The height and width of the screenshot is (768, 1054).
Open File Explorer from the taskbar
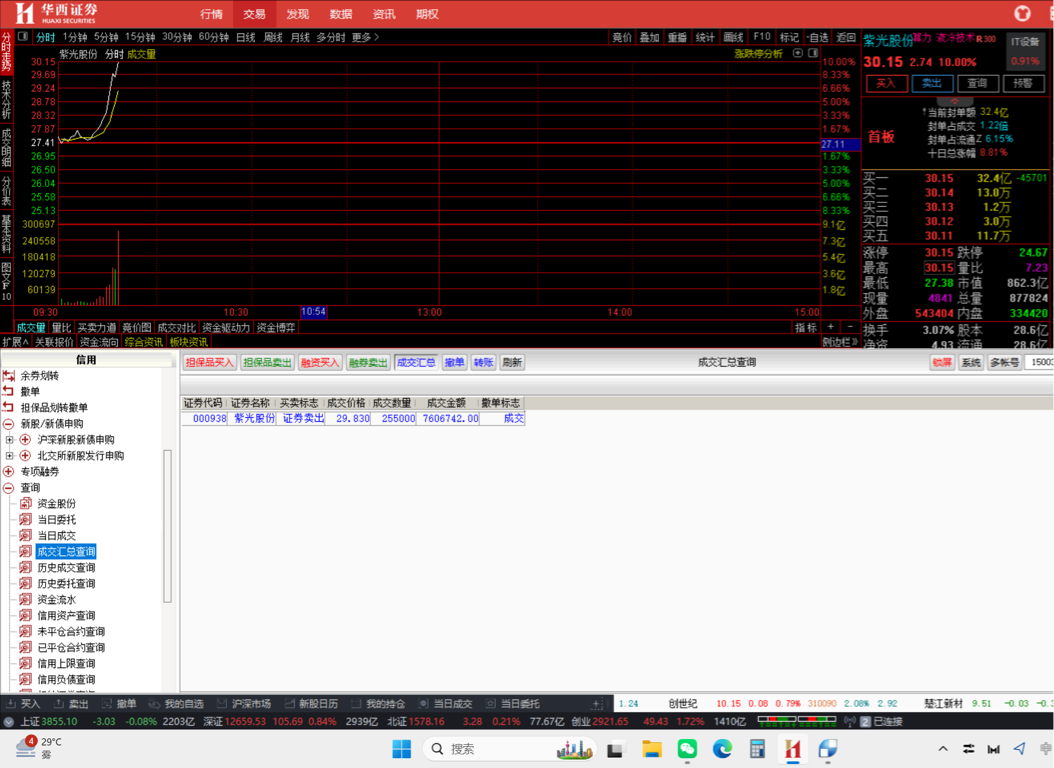(651, 749)
